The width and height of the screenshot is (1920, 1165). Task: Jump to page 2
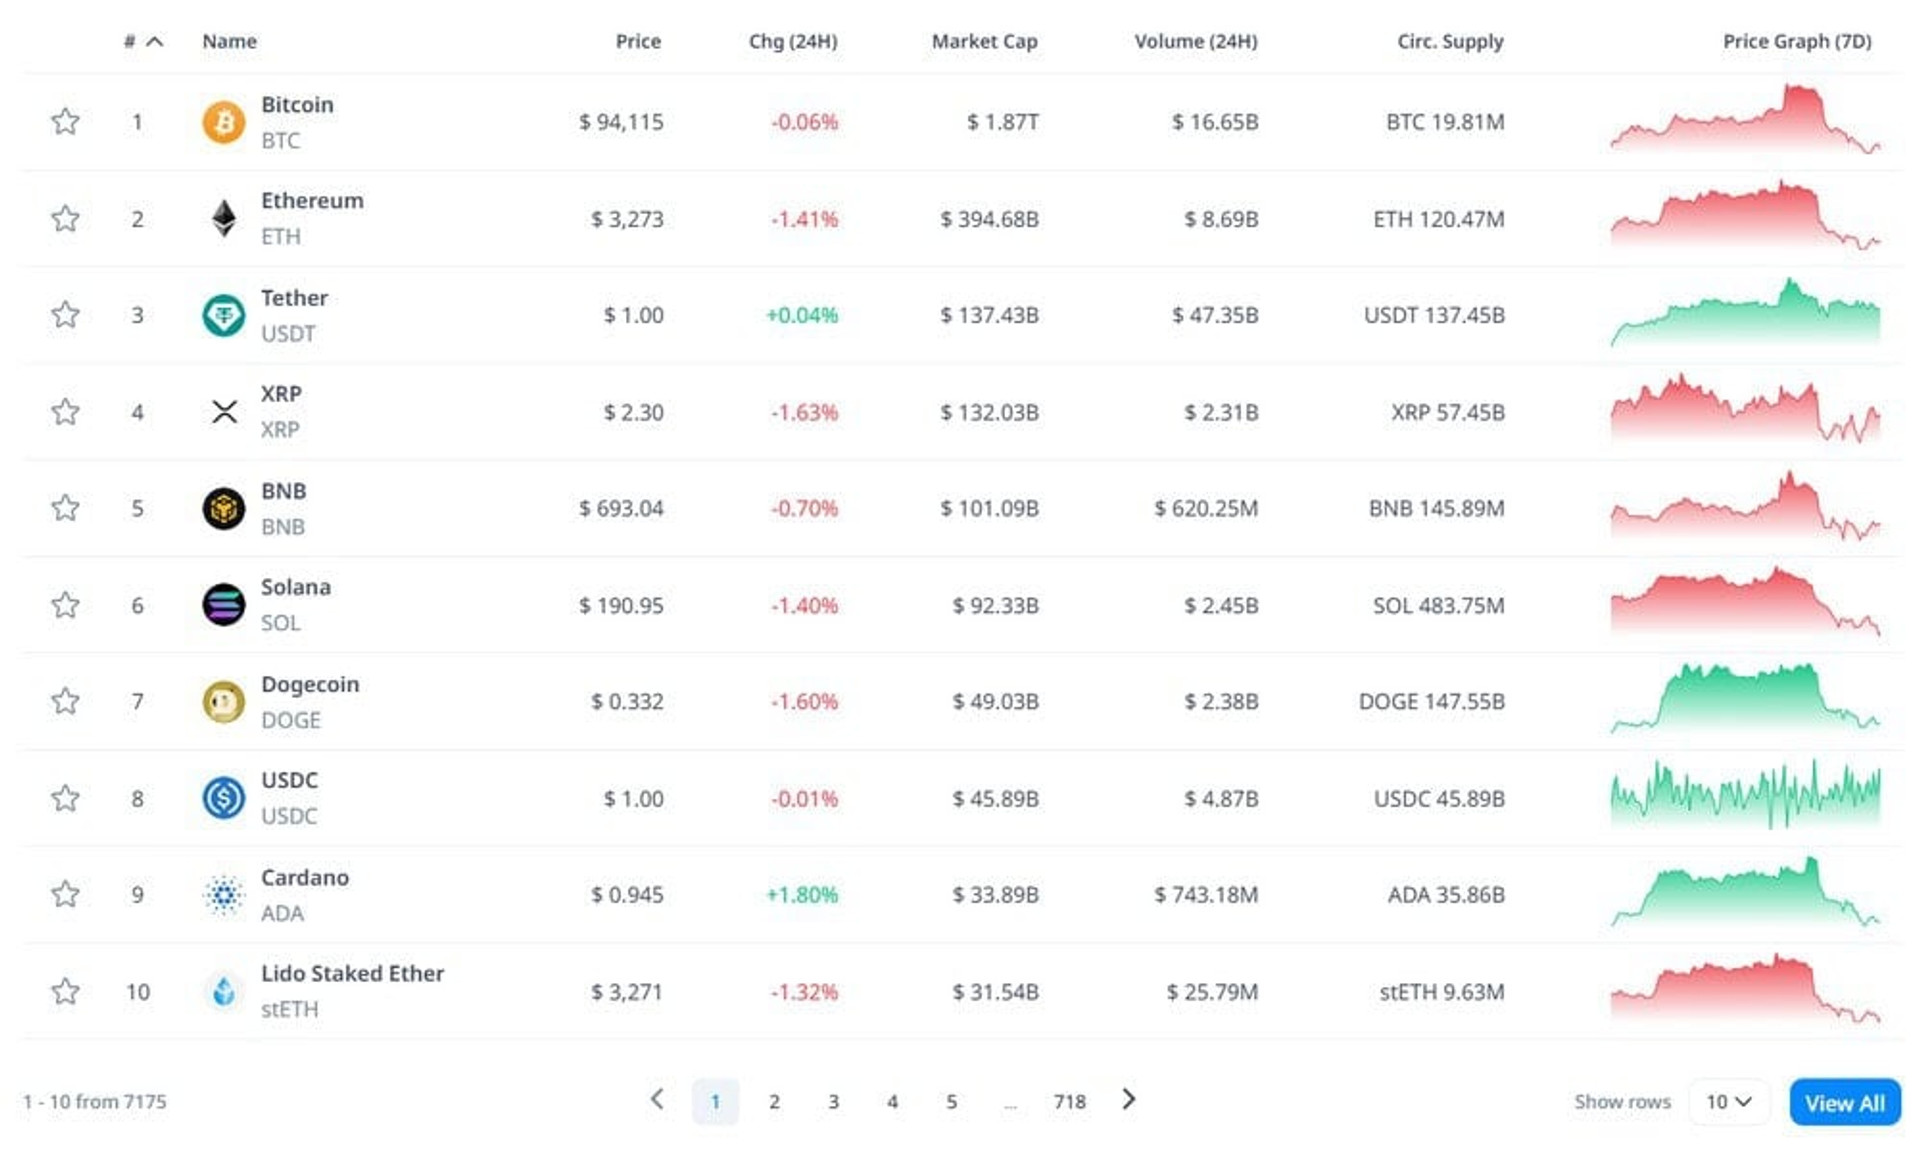click(x=774, y=1101)
